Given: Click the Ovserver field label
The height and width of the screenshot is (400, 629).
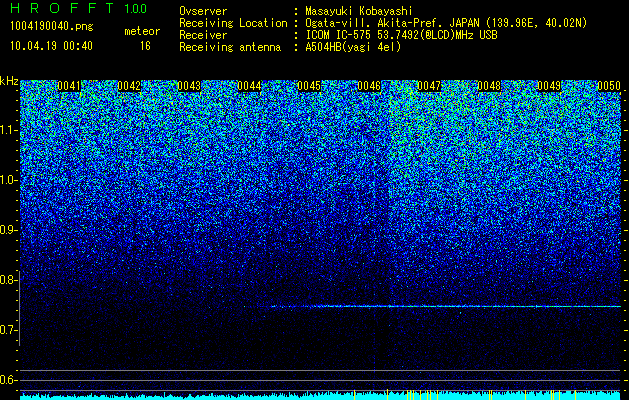Looking at the screenshot, I should (203, 11).
